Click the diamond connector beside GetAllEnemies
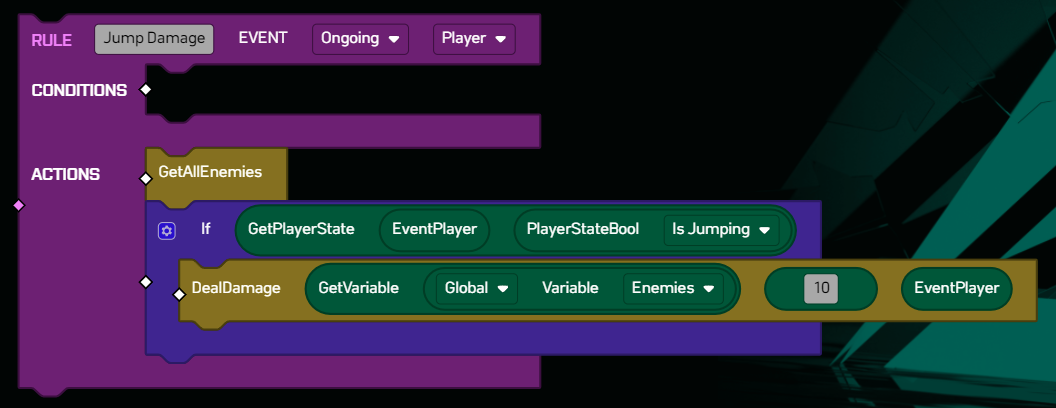Viewport: 1056px width, 408px height. 145,178
